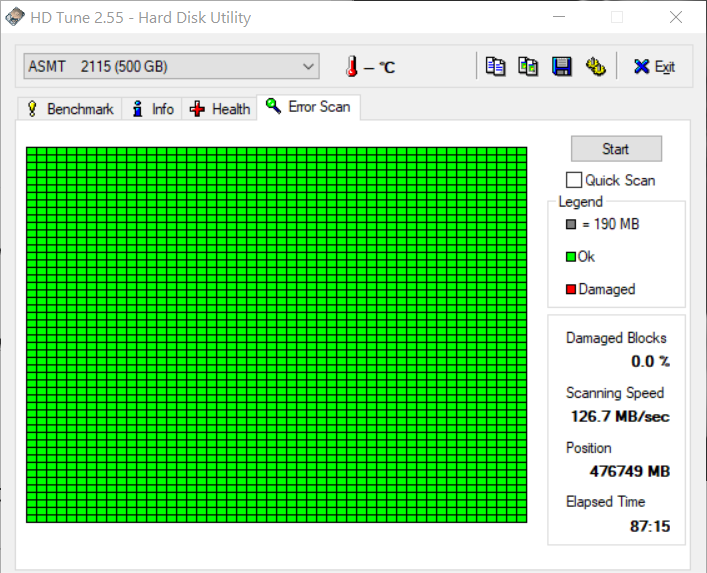Viewport: 707px width, 573px height.
Task: Expand the ASMT 2115 drive dropdown
Action: (308, 67)
